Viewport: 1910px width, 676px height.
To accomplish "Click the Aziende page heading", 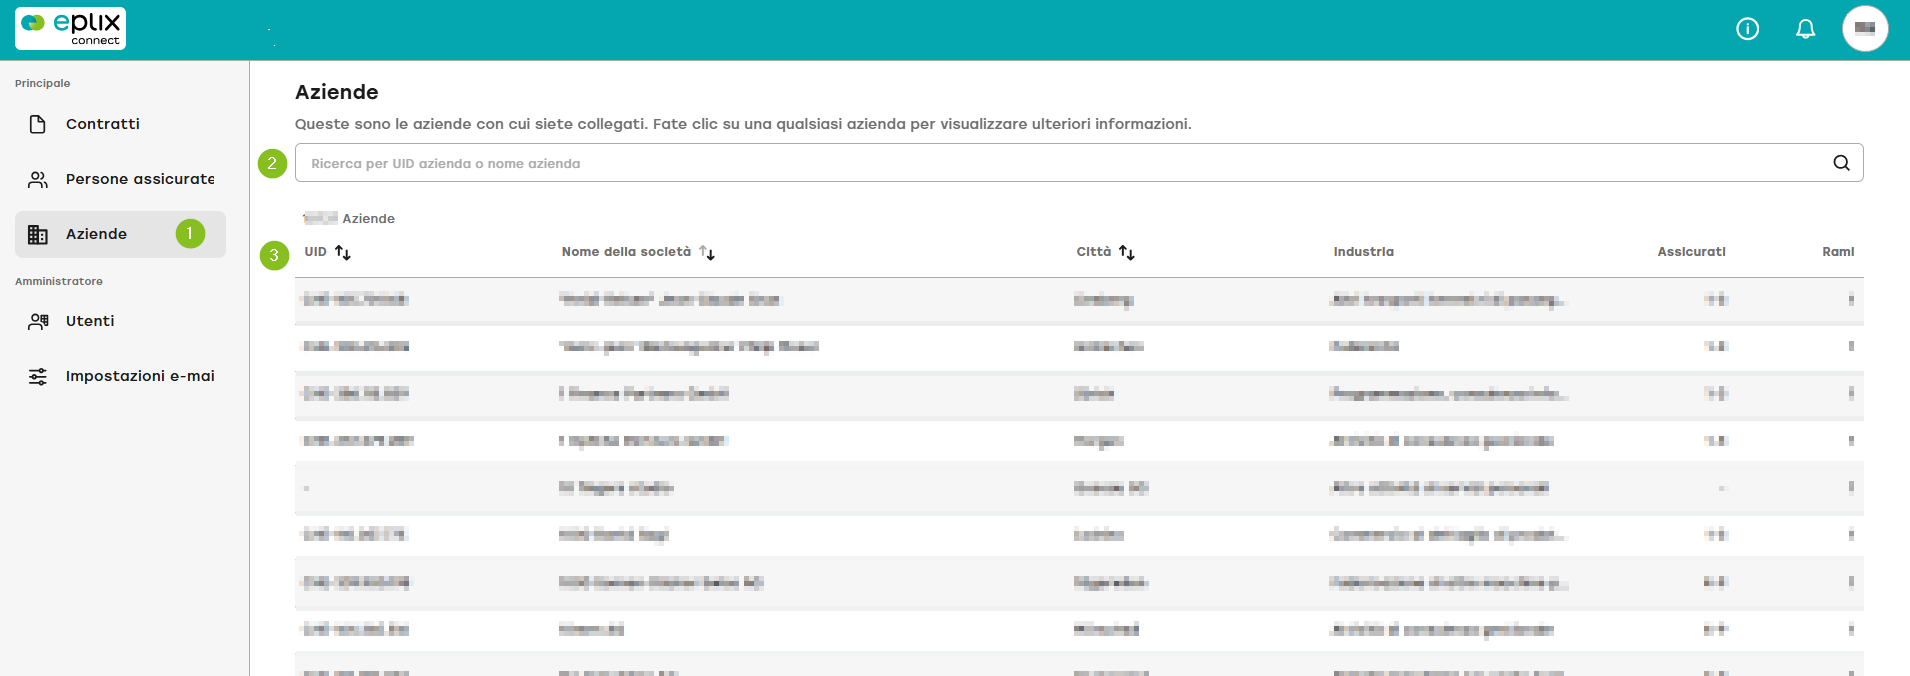I will click(x=337, y=92).
